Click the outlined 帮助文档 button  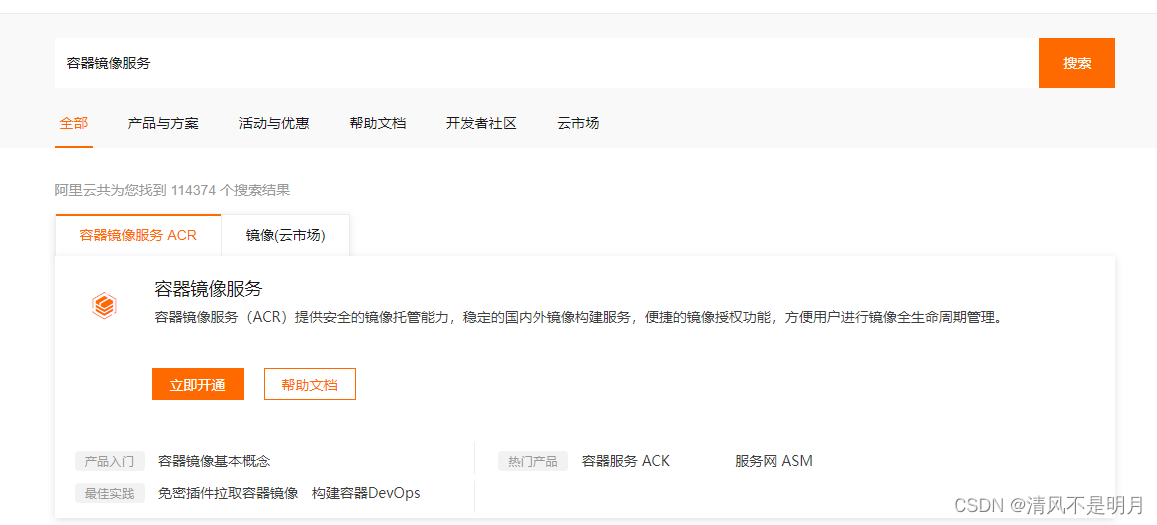(310, 384)
